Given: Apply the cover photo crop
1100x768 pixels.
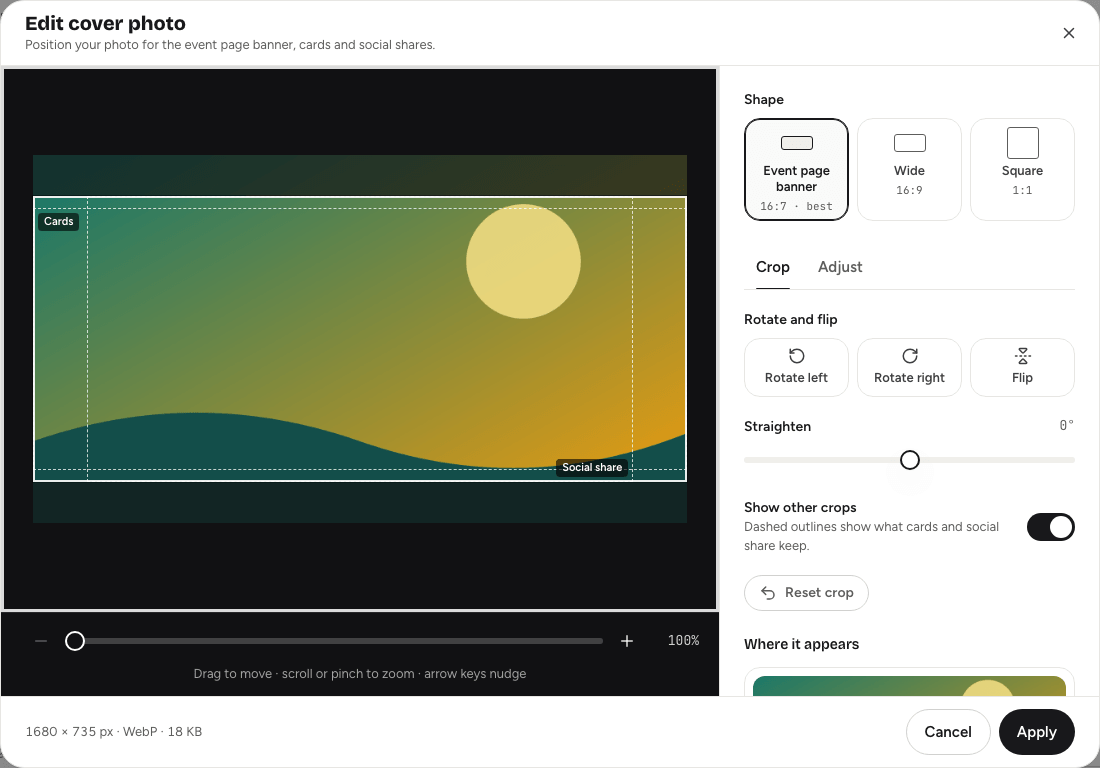Looking at the screenshot, I should tap(1036, 732).
